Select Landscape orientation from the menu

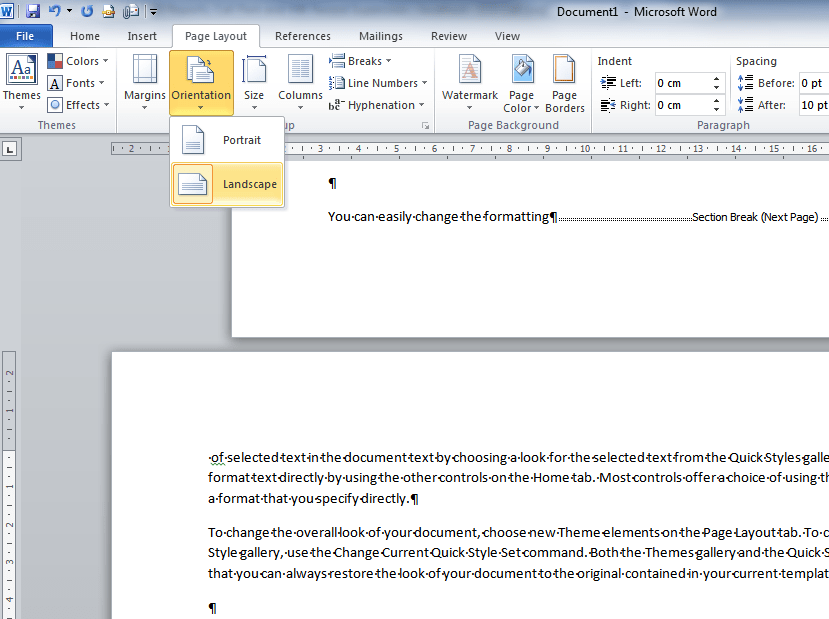227,184
